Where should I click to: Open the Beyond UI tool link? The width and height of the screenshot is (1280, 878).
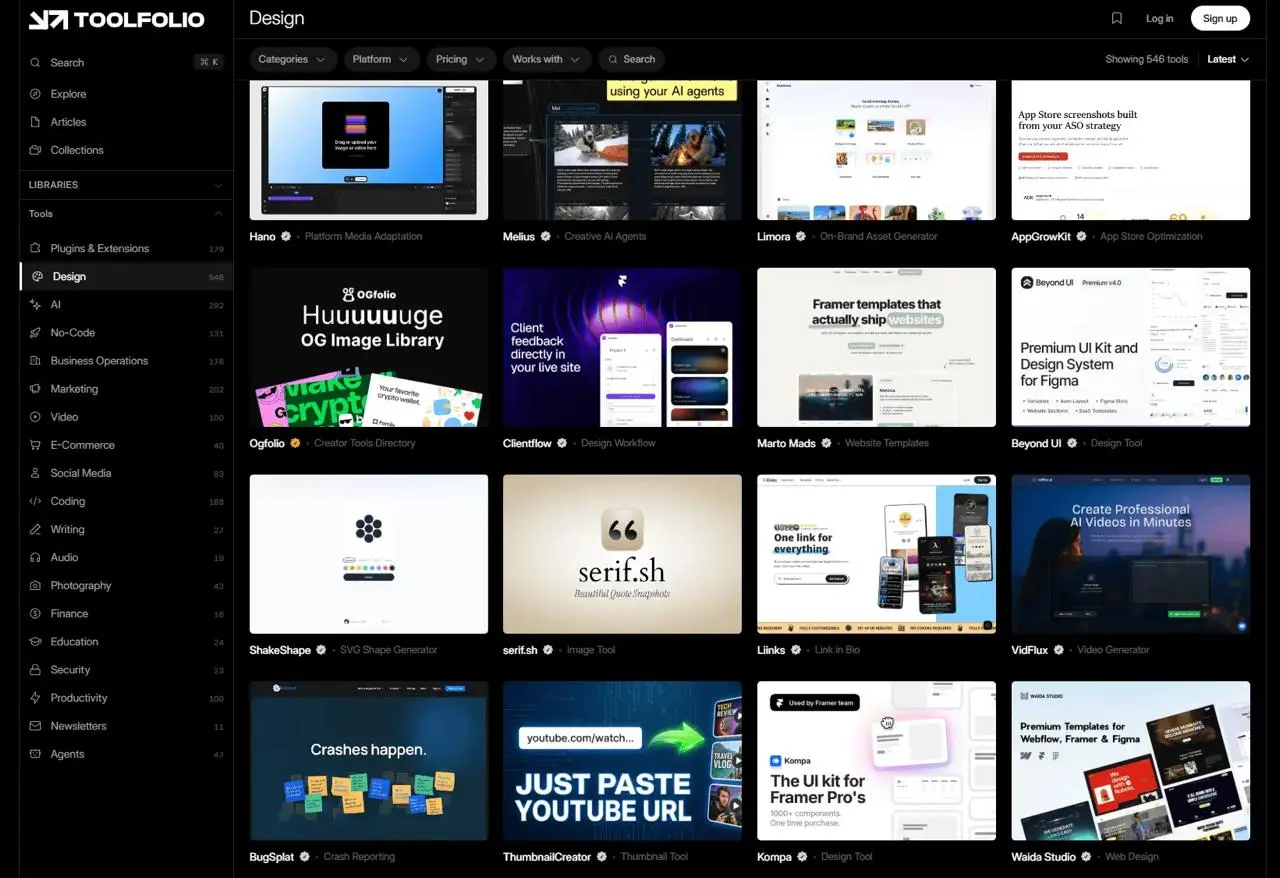1036,443
